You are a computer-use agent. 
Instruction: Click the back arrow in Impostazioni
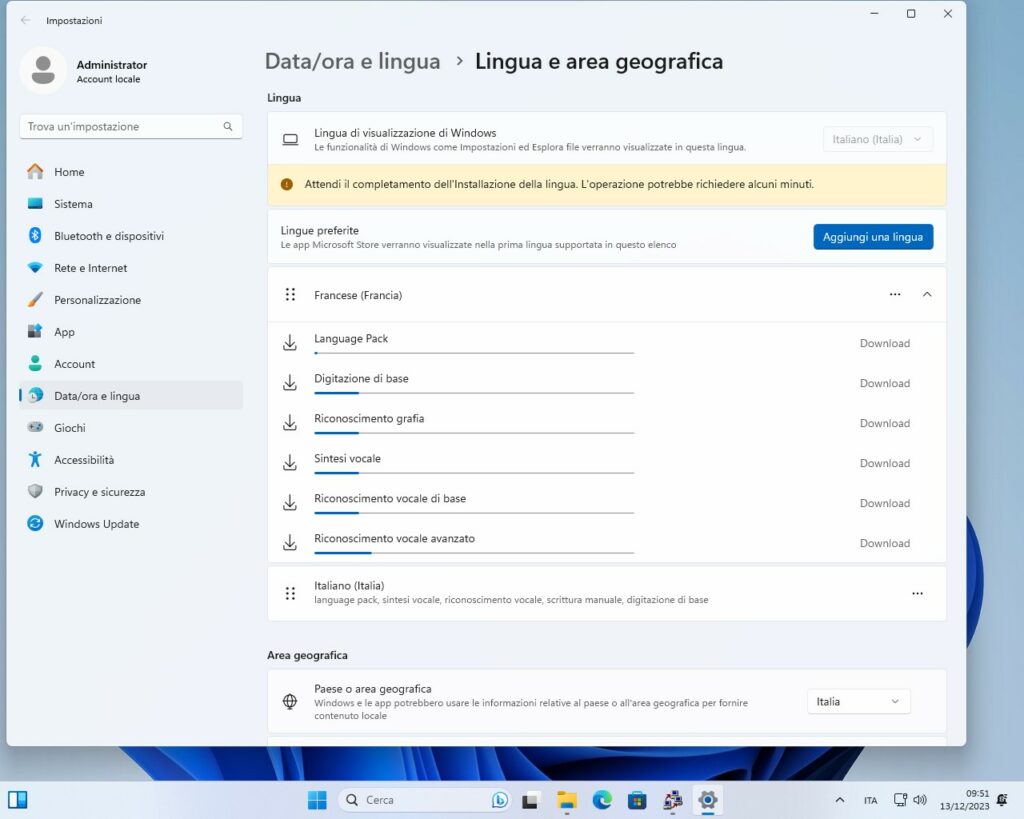pos(25,20)
